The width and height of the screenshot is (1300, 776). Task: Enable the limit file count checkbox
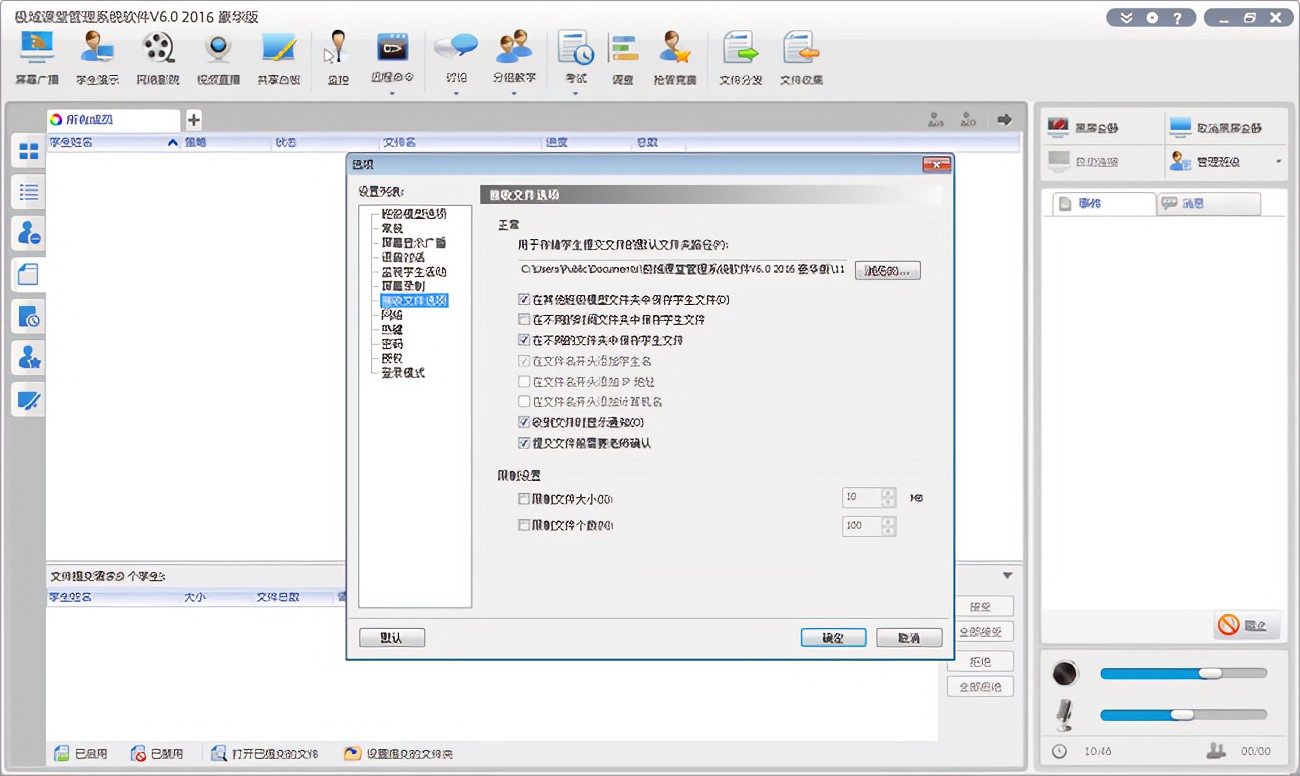(524, 525)
